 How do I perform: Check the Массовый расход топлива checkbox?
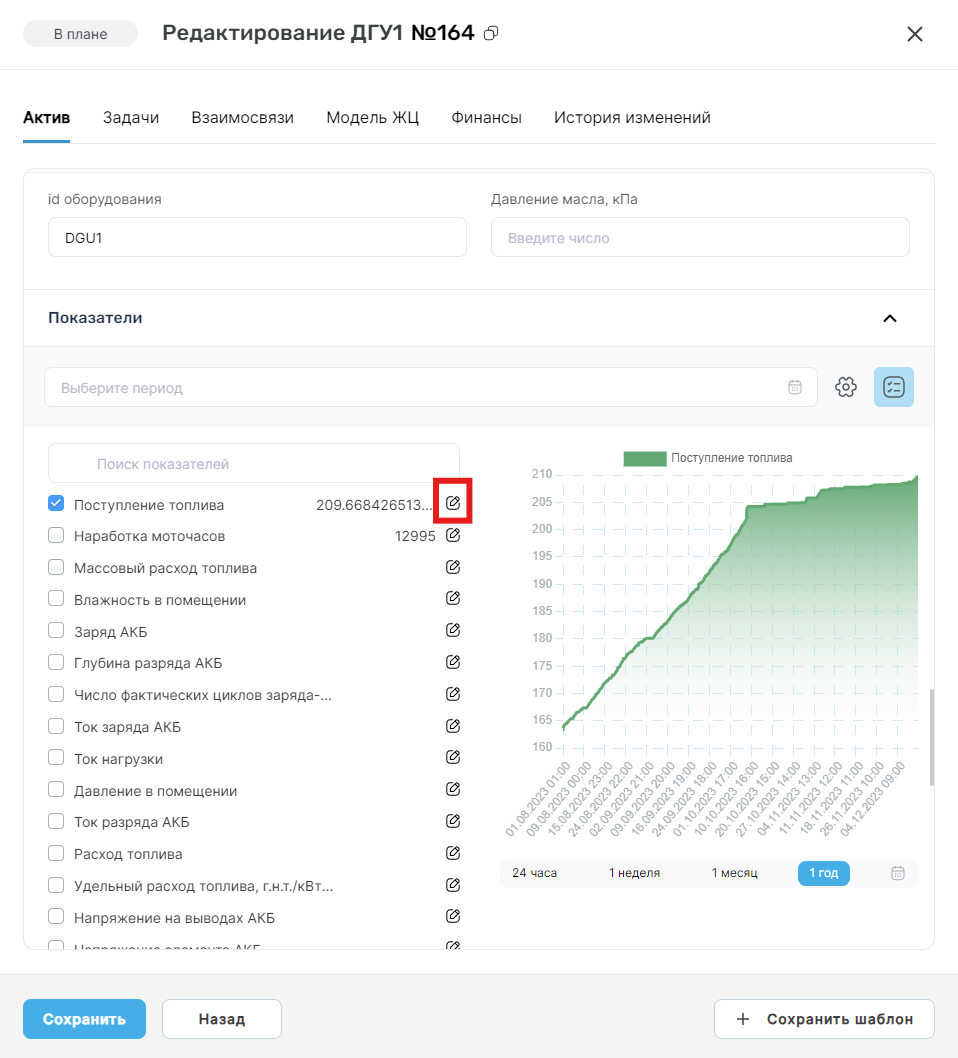pyautogui.click(x=56, y=567)
